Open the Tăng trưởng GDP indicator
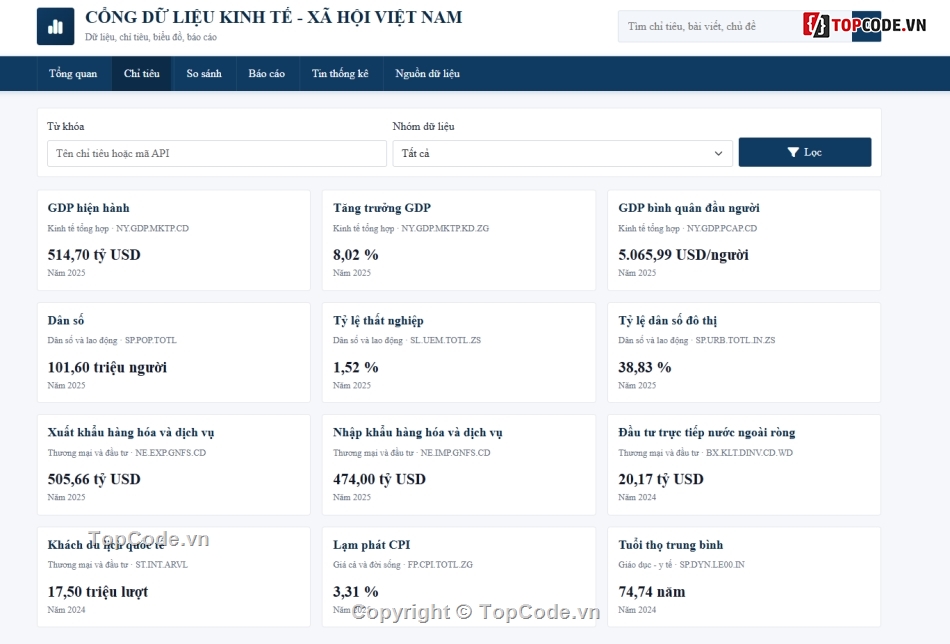 [x=459, y=240]
